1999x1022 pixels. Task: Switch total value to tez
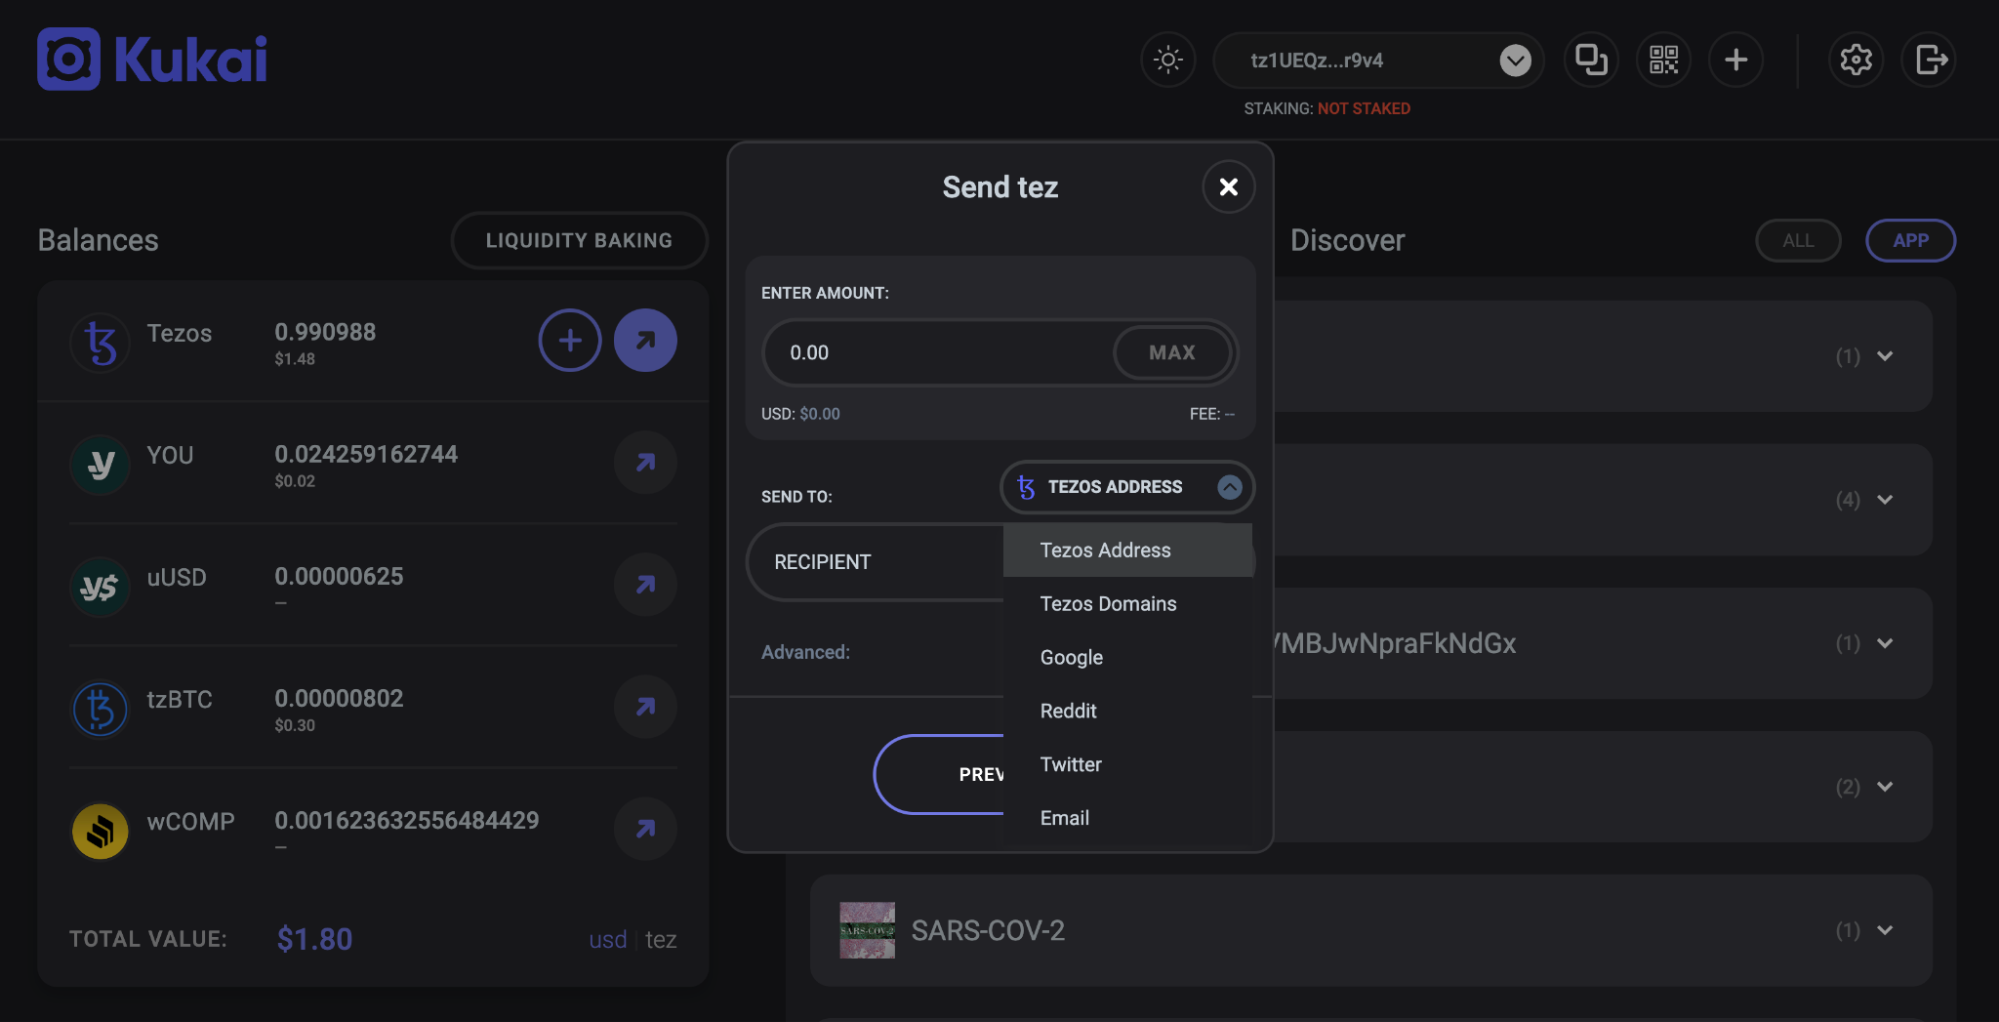tap(660, 940)
